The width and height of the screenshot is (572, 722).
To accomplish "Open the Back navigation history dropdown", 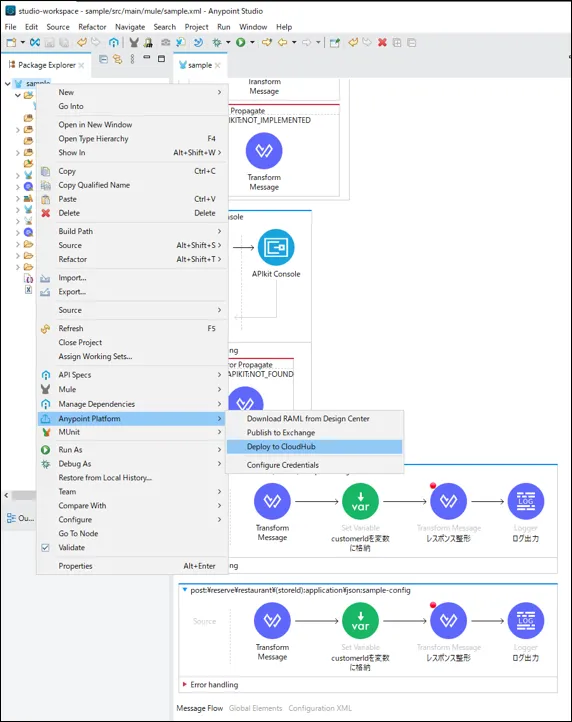I will (x=294, y=42).
